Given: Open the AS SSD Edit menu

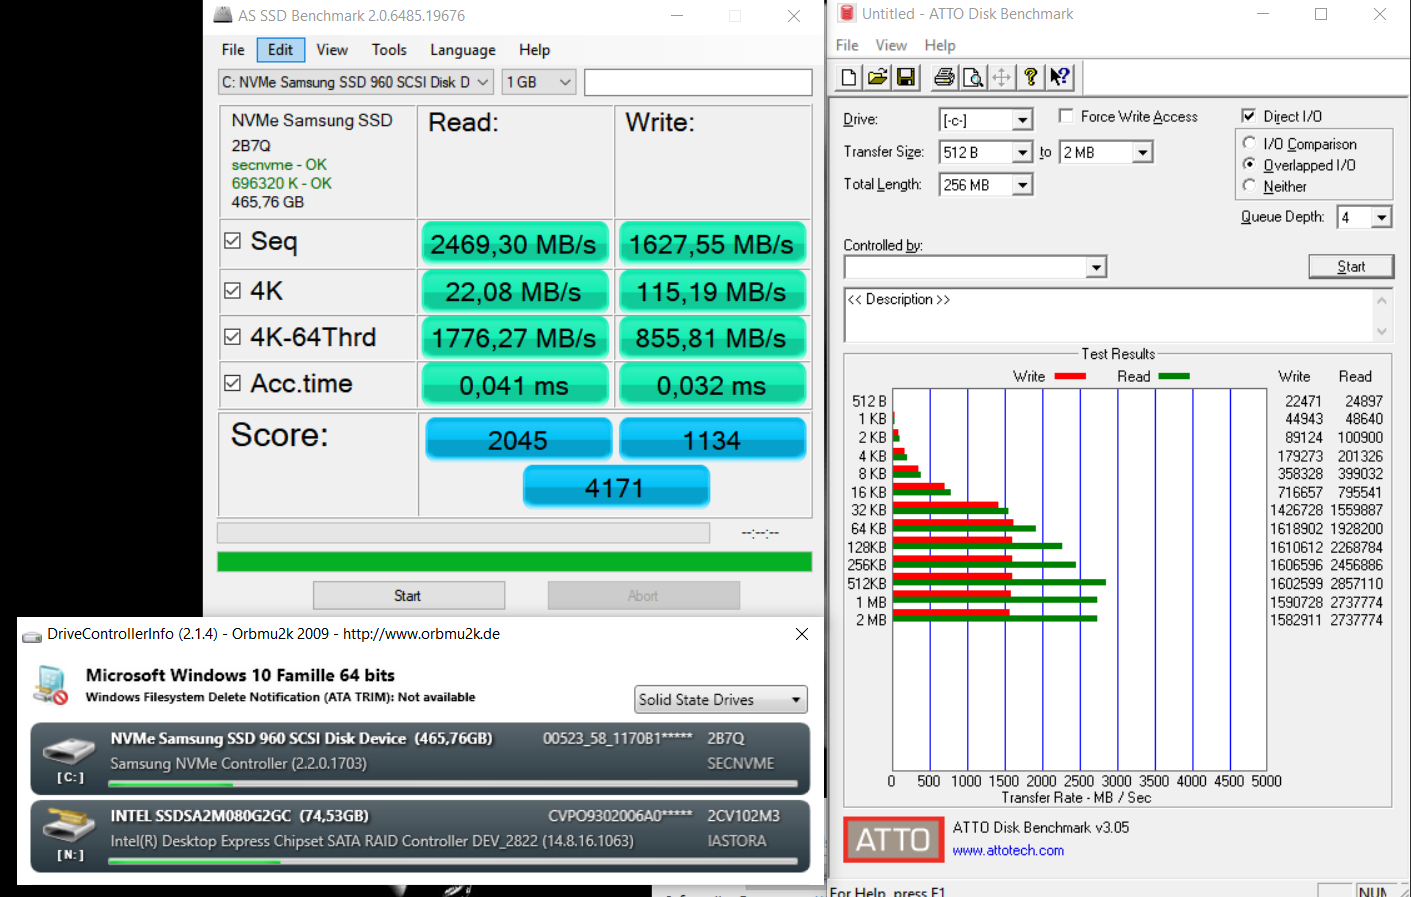Looking at the screenshot, I should (x=280, y=50).
